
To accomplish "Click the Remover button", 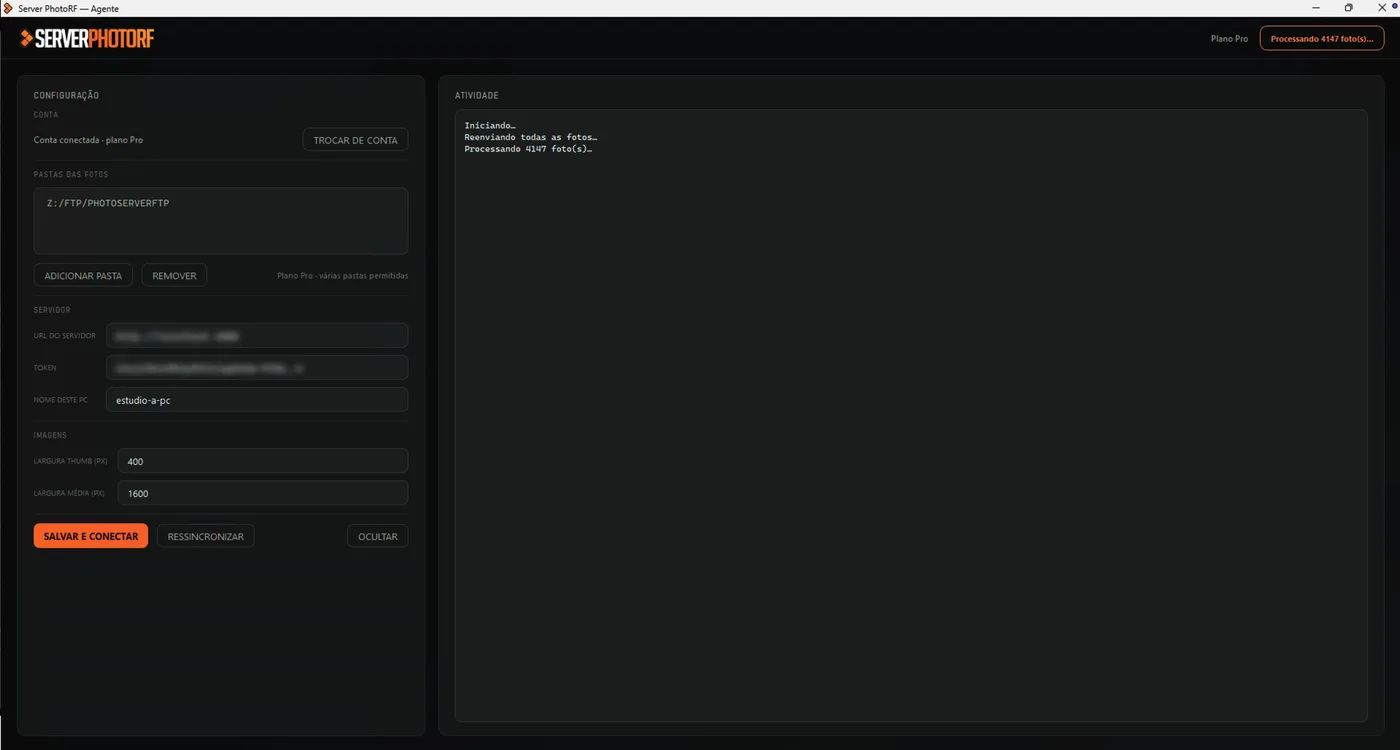I will click(174, 275).
